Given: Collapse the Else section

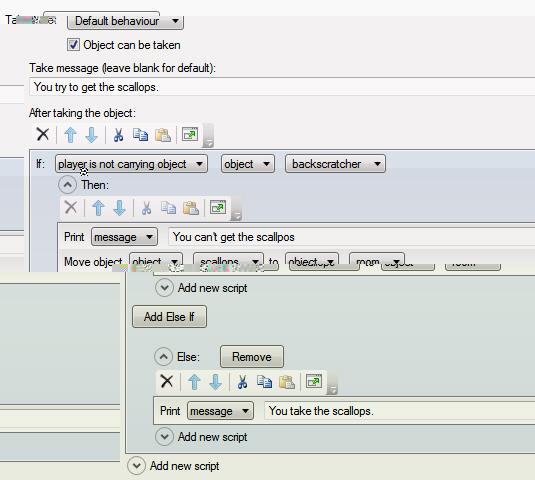Looking at the screenshot, I should (x=164, y=357).
